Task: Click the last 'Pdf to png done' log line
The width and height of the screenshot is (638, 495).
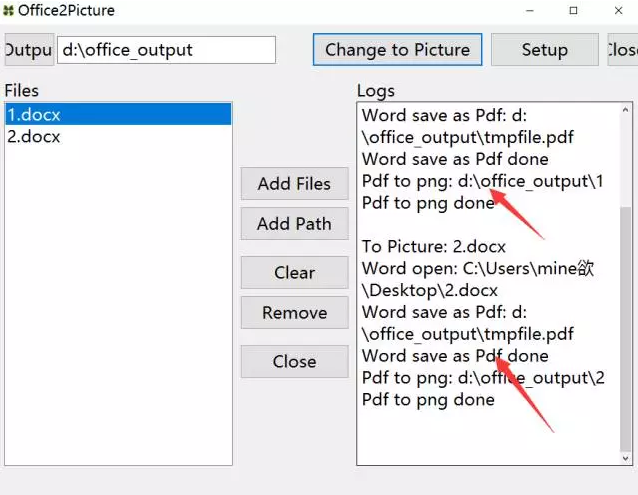Action: click(428, 399)
